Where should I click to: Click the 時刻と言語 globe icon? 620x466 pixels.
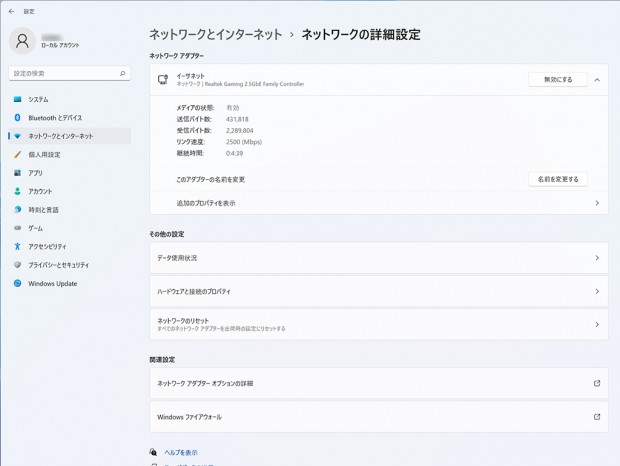pos(17,210)
